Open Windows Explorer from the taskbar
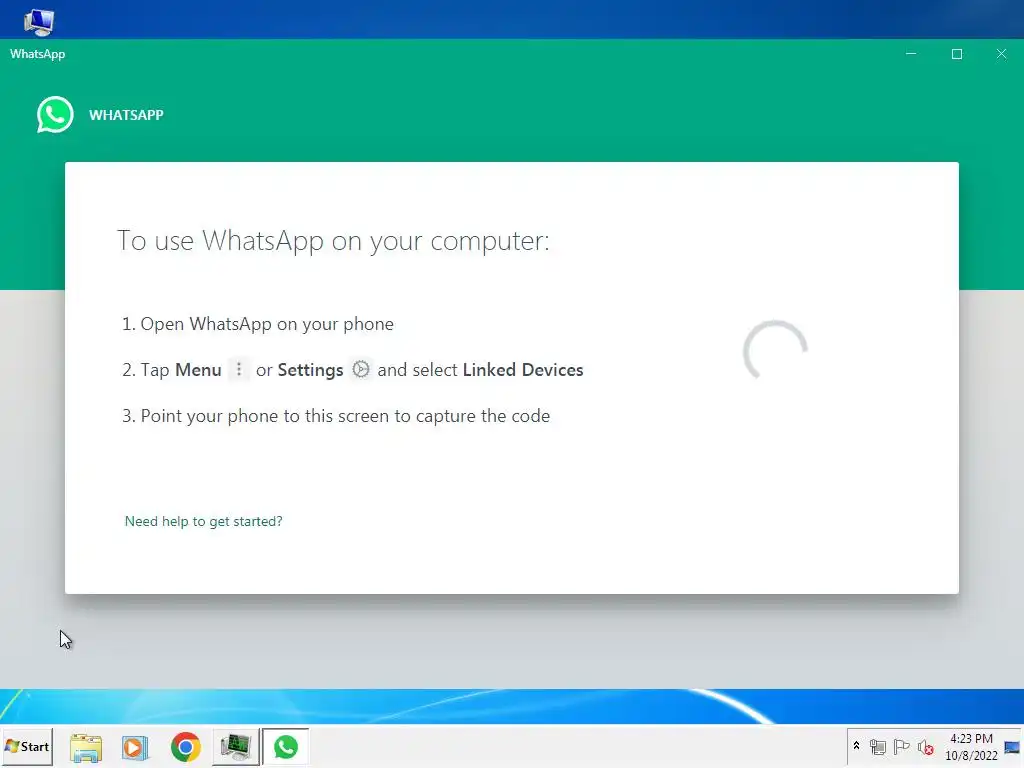 coord(86,747)
